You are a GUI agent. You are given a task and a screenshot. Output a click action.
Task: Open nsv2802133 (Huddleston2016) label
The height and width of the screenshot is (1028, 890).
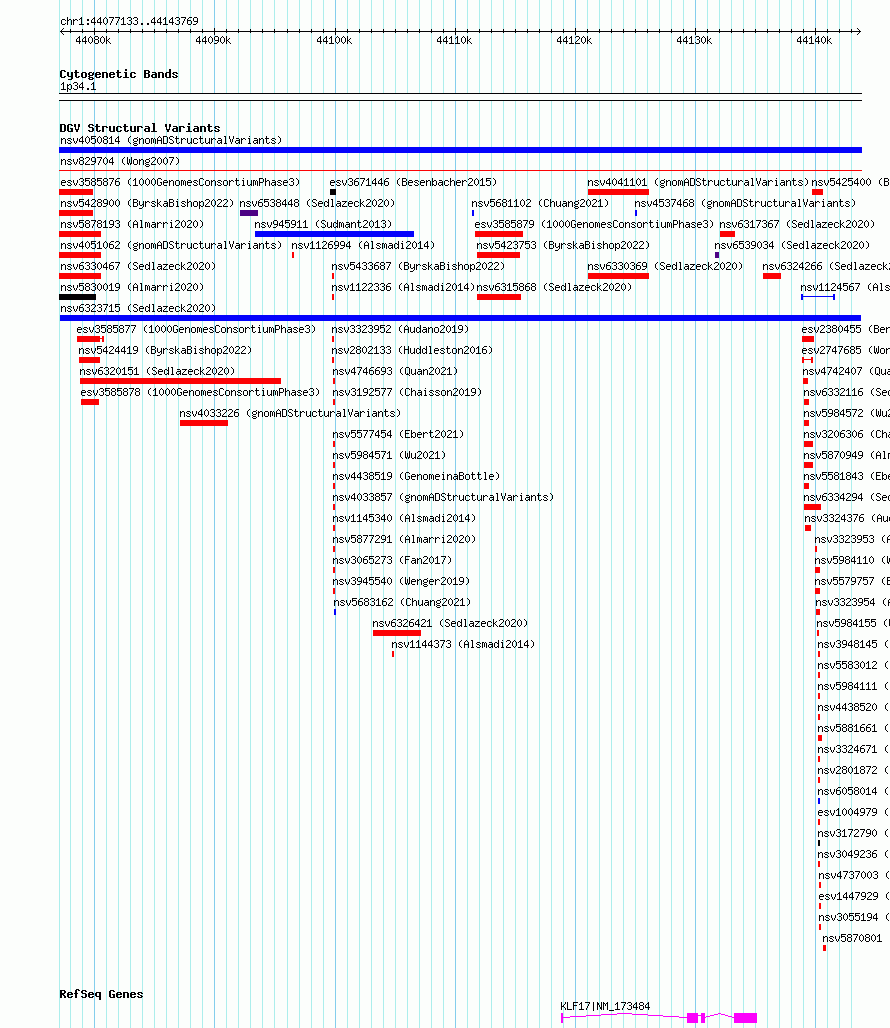tap(412, 350)
